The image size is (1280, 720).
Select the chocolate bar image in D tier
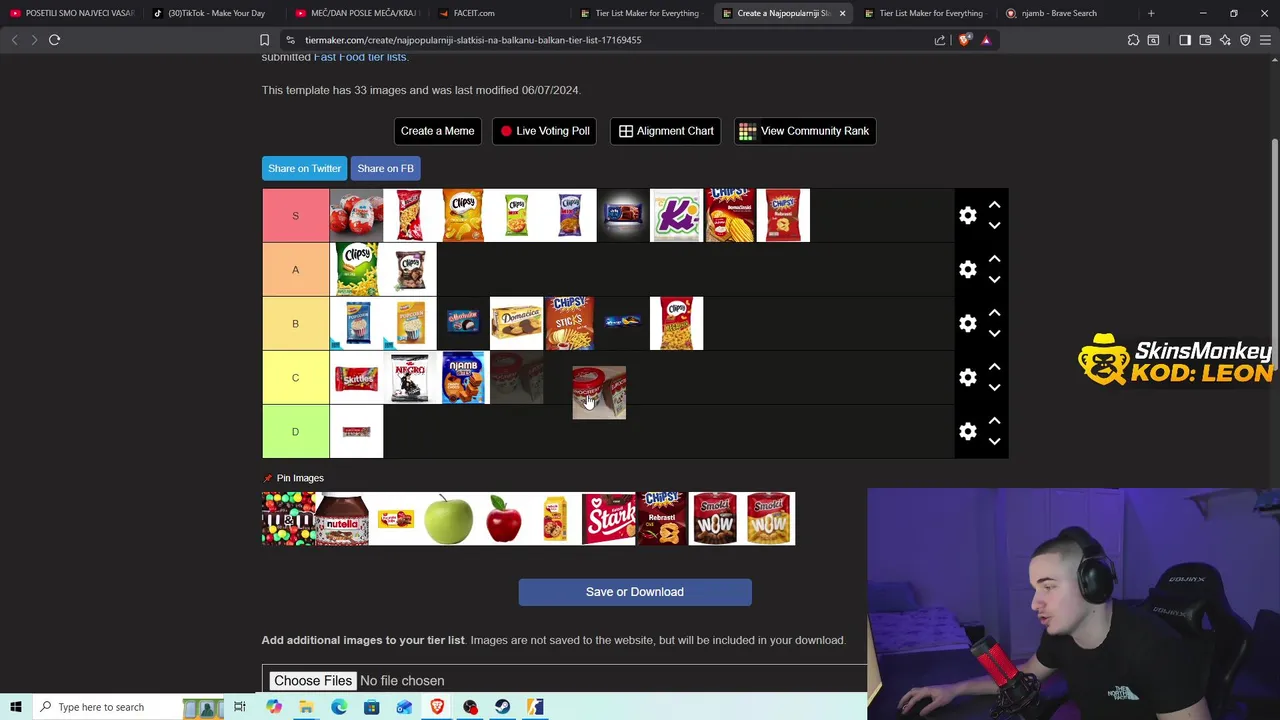coord(356,431)
